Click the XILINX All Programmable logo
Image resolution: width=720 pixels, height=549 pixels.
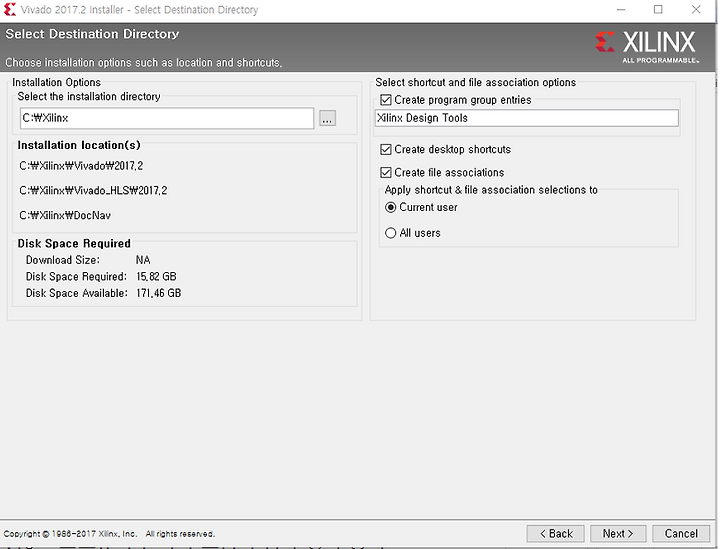(x=647, y=47)
